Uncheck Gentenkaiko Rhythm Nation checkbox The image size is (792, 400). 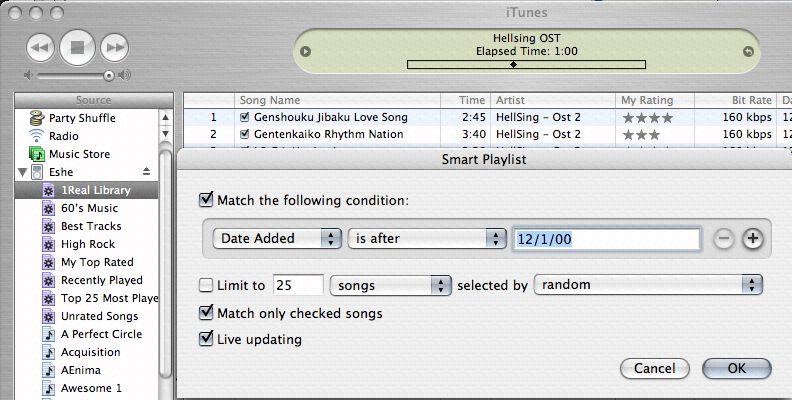coord(245,134)
